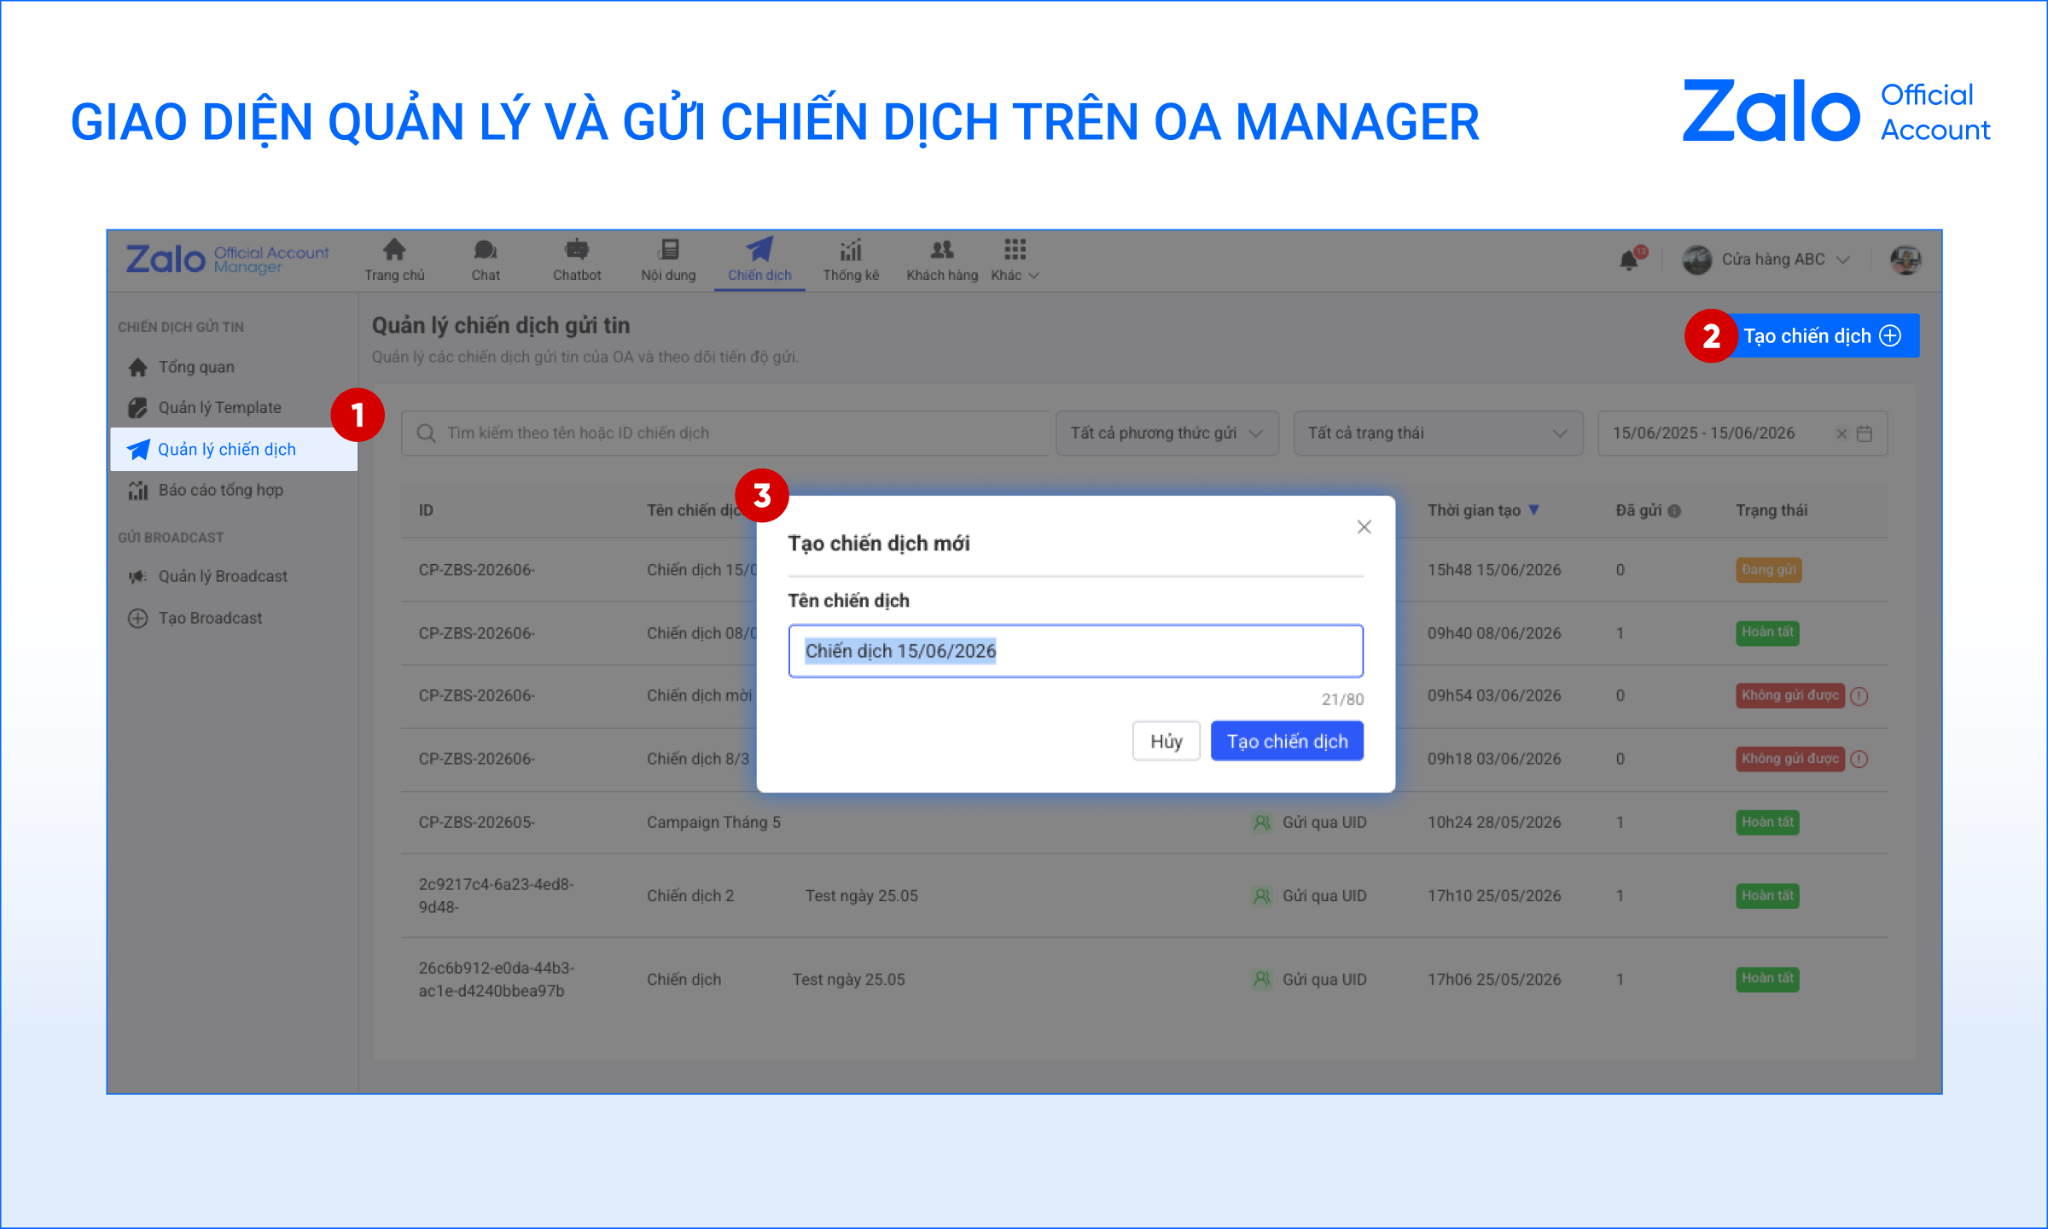Open the Nội dung content icon
2048x1229 pixels.
pos(669,249)
